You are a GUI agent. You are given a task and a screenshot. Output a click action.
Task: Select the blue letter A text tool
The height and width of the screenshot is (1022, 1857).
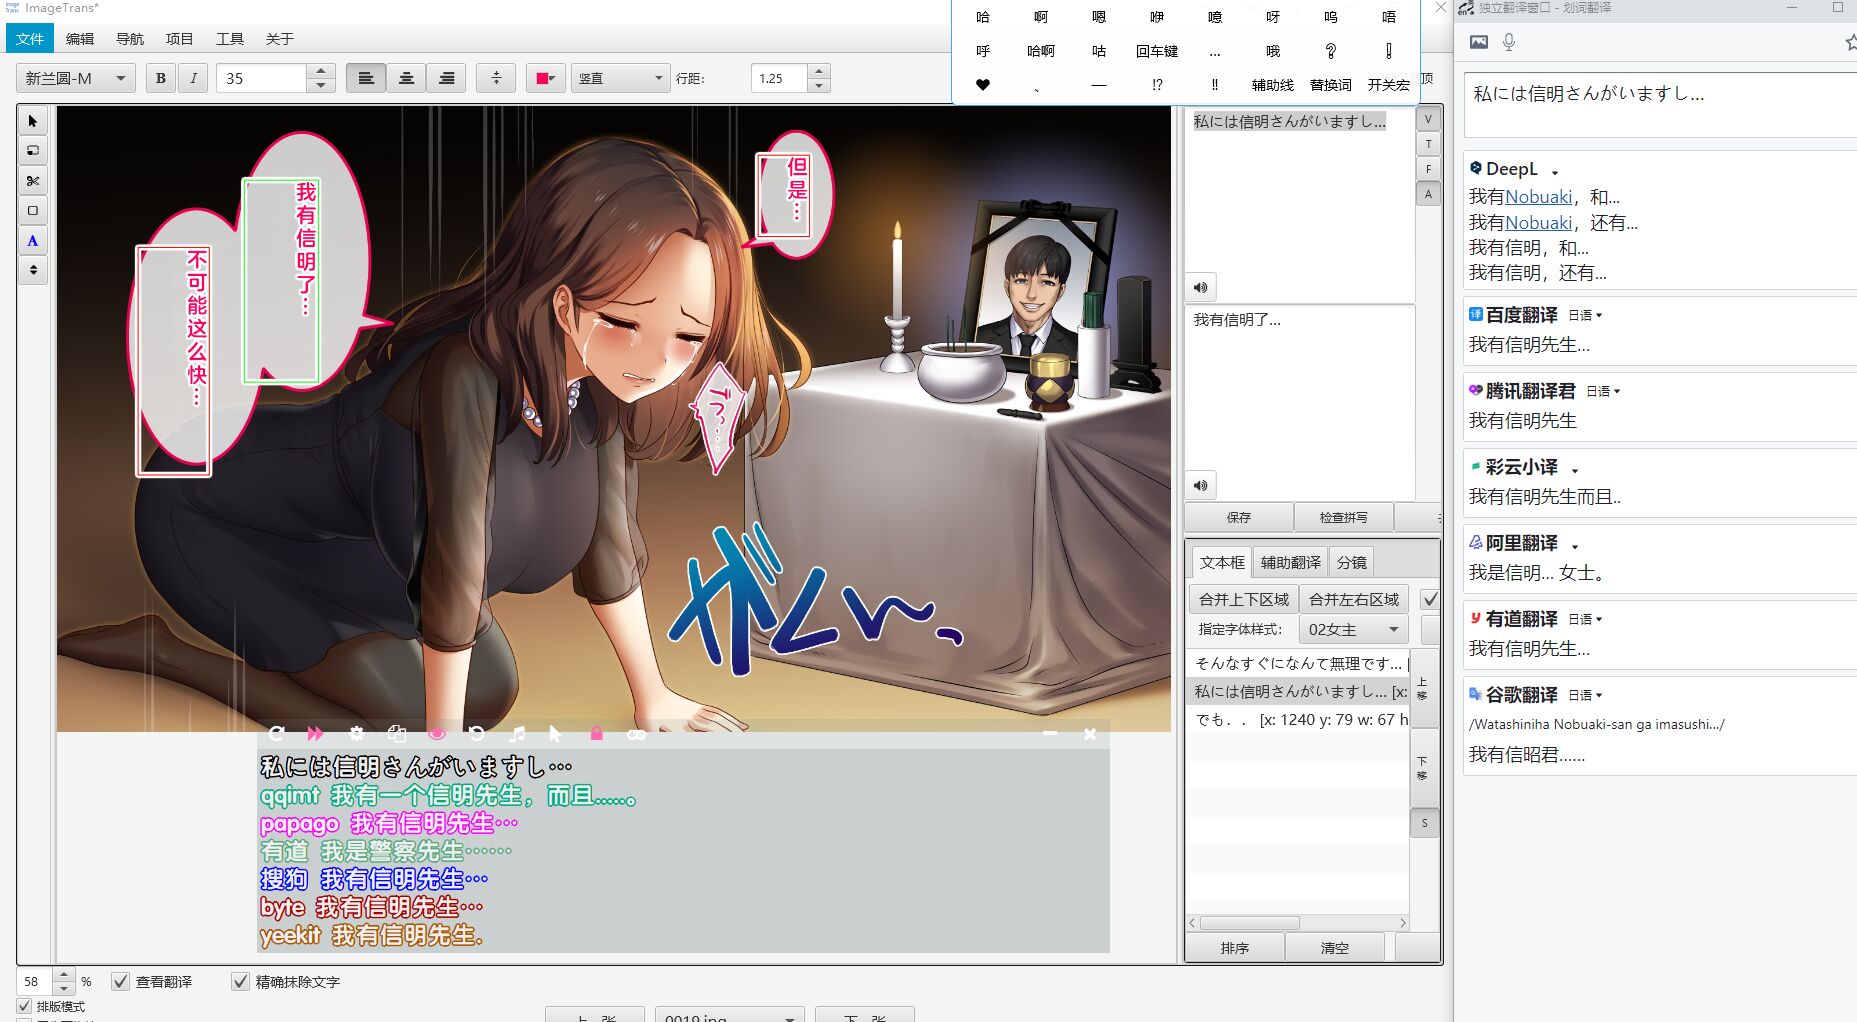click(33, 241)
